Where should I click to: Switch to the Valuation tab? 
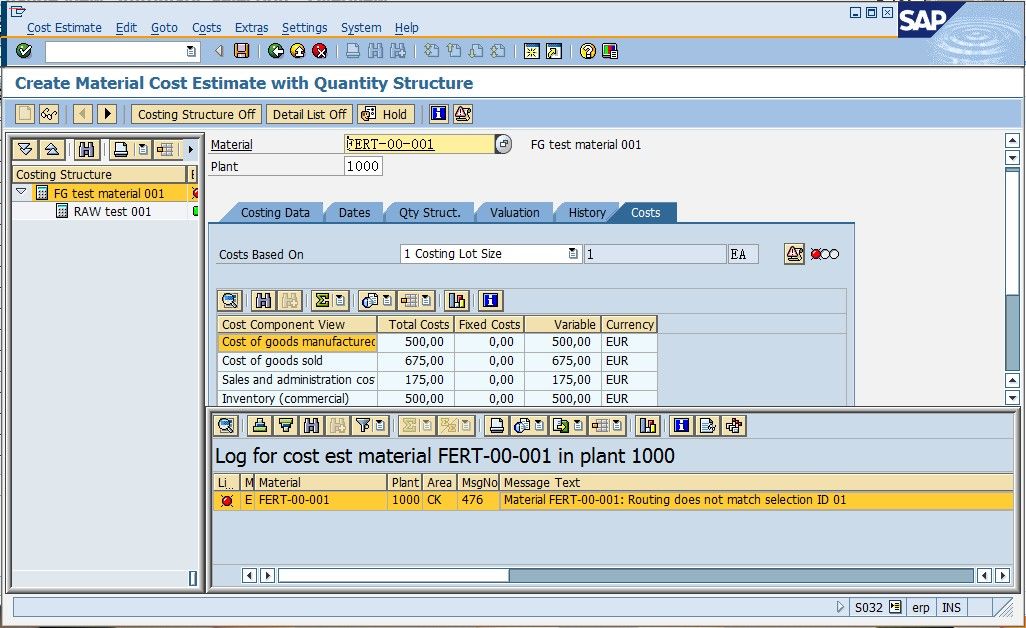coord(514,213)
